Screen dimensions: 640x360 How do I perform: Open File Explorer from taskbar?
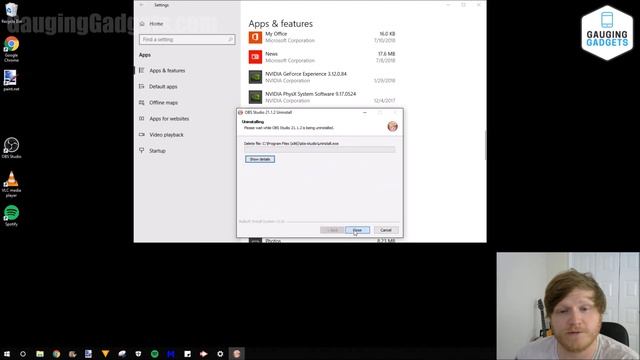[40, 354]
